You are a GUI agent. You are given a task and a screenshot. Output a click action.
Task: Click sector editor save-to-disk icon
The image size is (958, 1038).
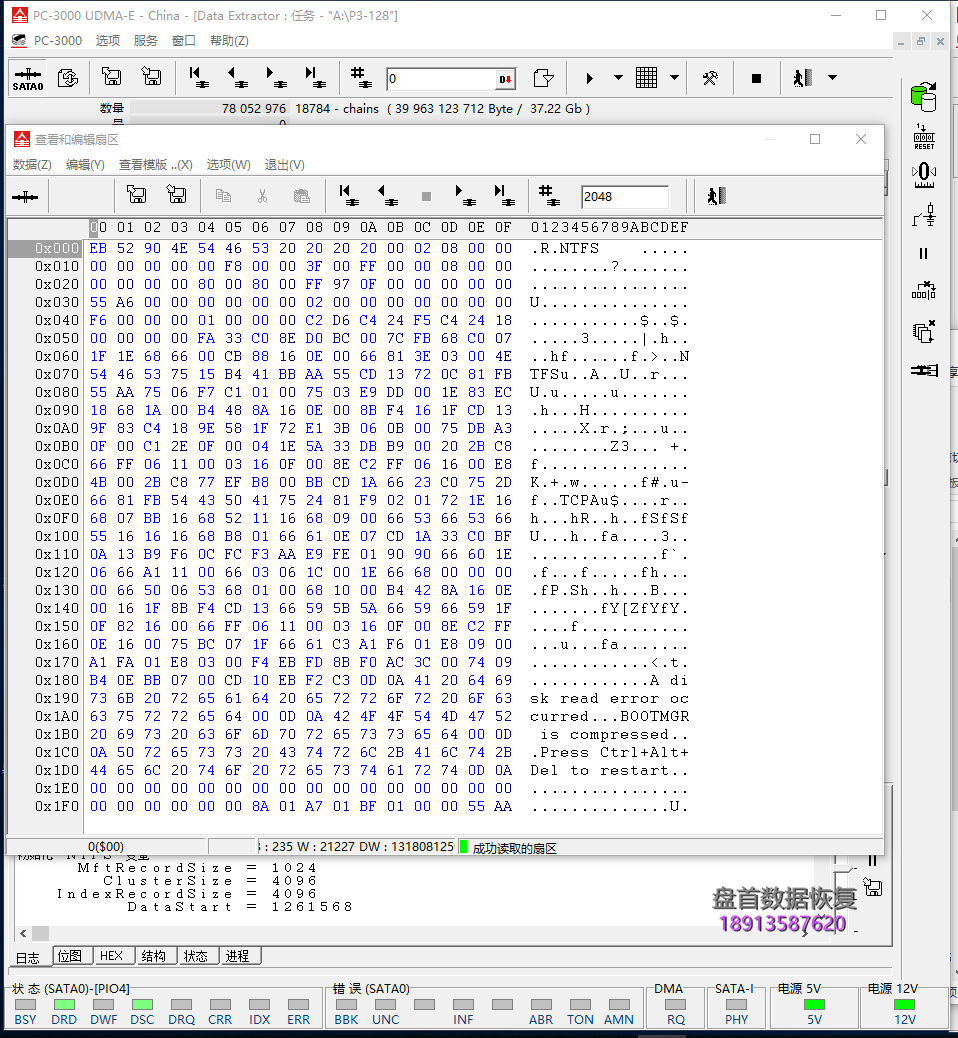[136, 195]
